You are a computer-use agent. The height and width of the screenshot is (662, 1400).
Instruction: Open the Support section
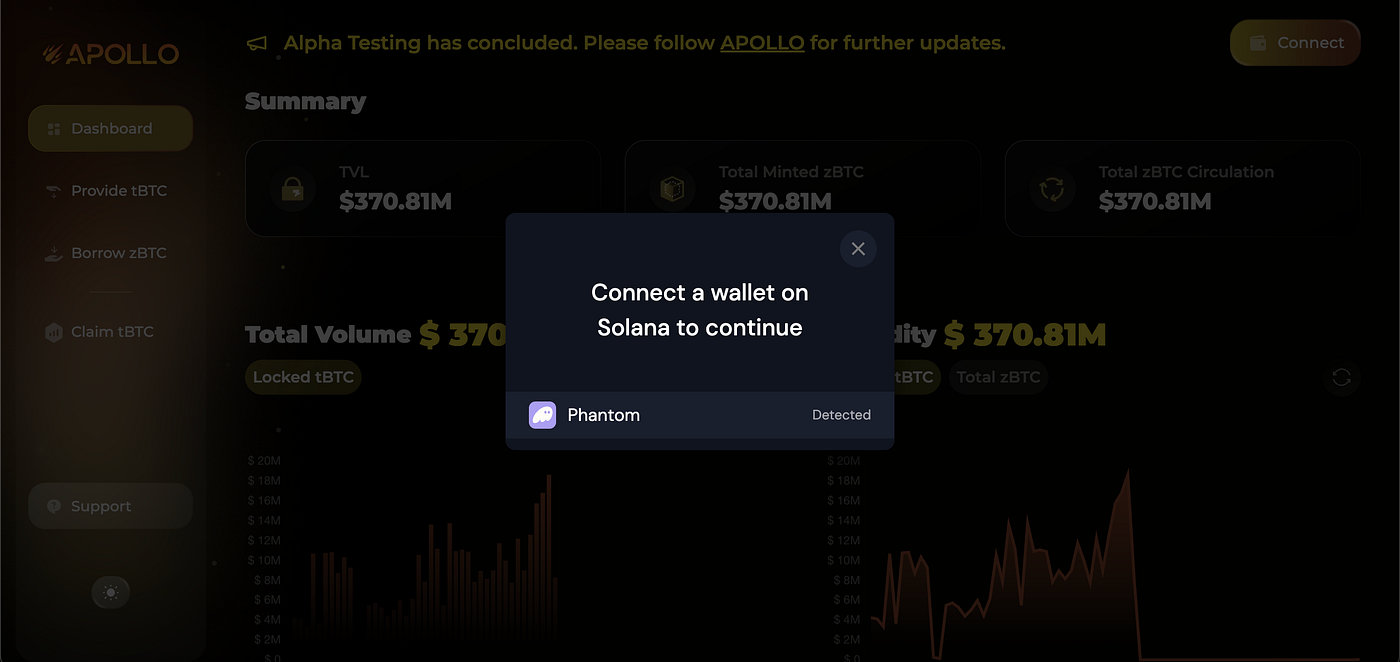click(x=110, y=505)
